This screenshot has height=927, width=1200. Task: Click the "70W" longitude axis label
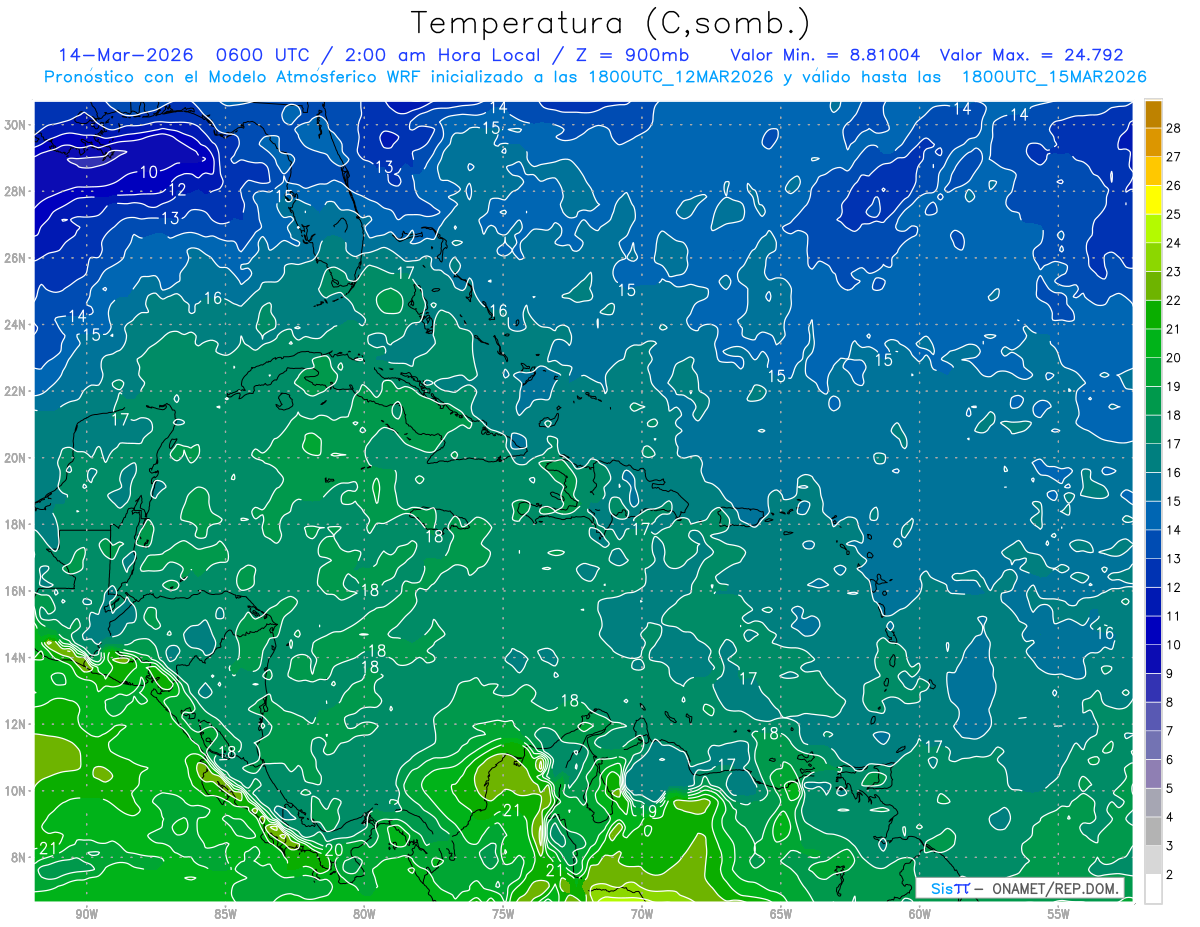pyautogui.click(x=642, y=914)
